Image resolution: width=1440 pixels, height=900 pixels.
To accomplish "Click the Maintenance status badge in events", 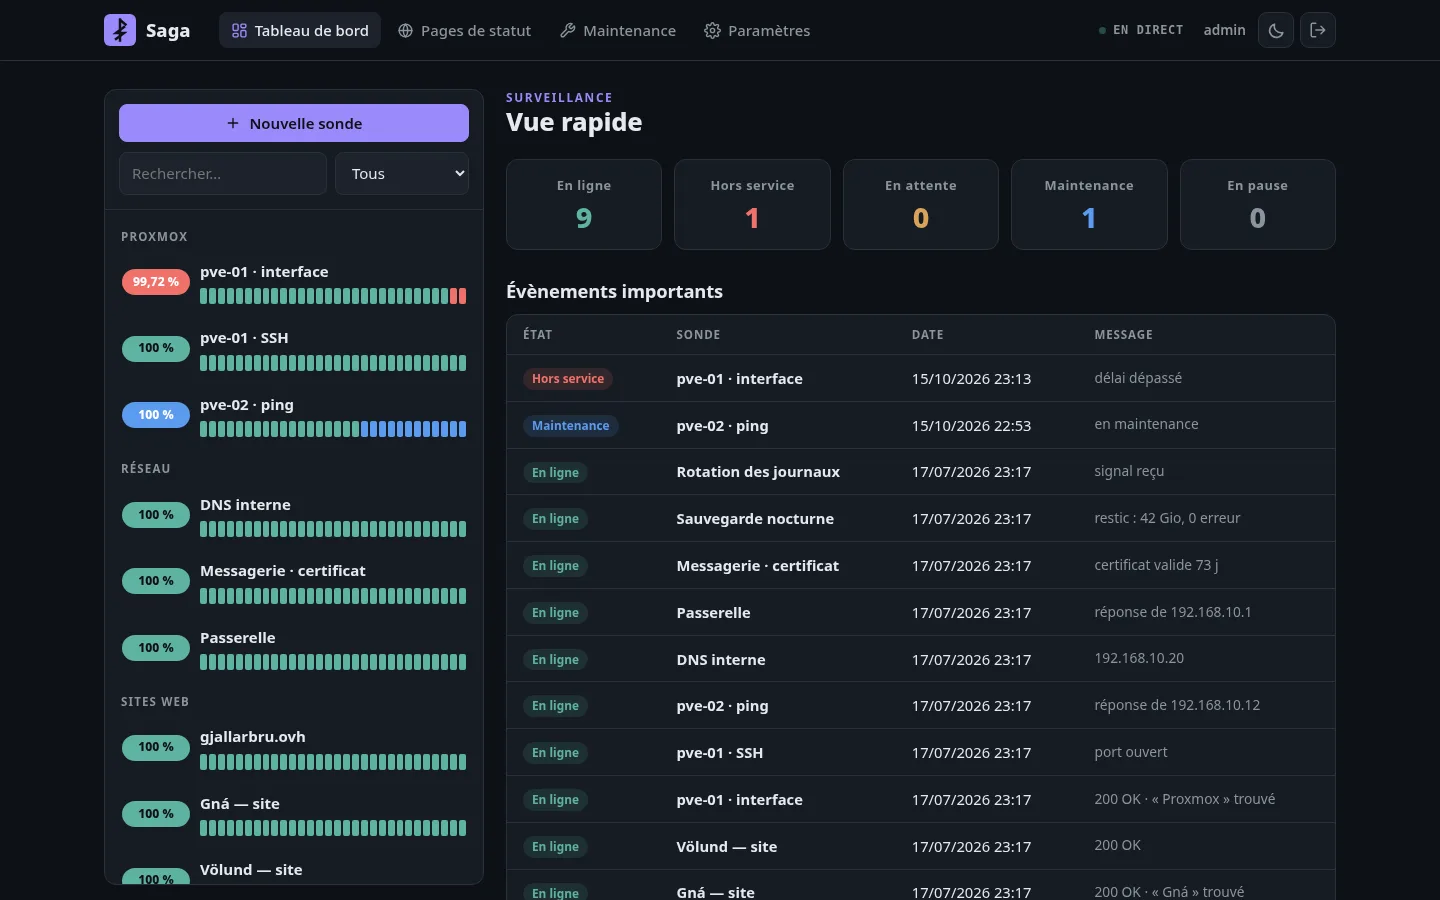I will 570,426.
